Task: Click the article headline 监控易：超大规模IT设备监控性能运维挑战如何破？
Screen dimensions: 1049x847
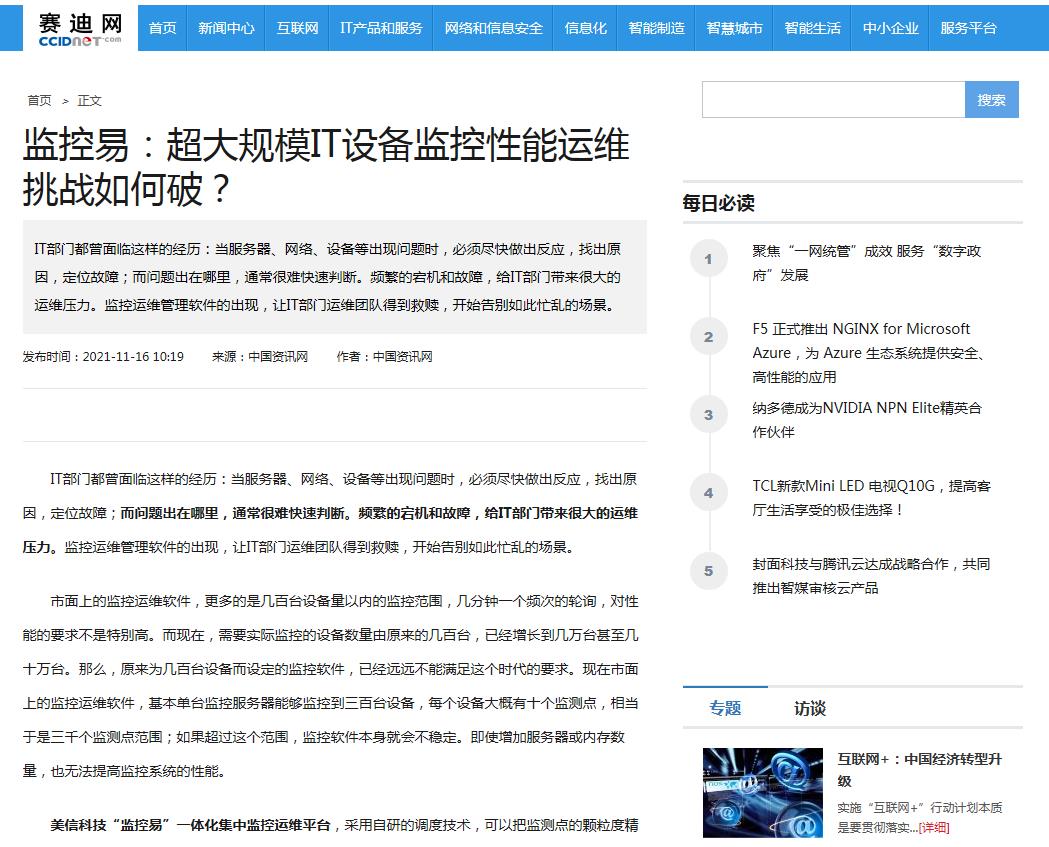Action: (326, 167)
